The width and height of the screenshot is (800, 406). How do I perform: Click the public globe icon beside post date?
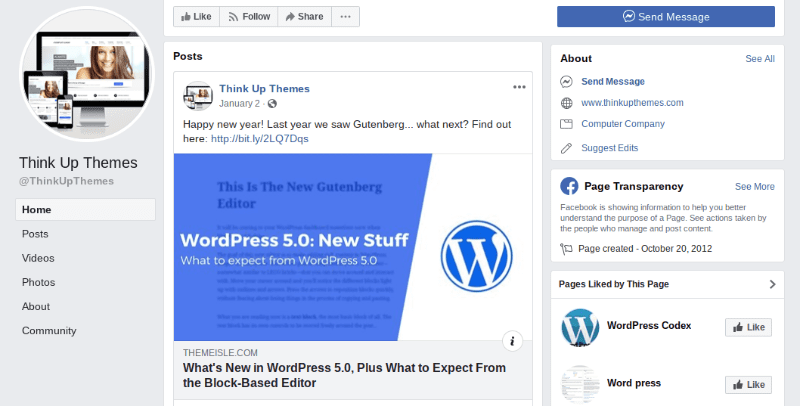(272, 104)
